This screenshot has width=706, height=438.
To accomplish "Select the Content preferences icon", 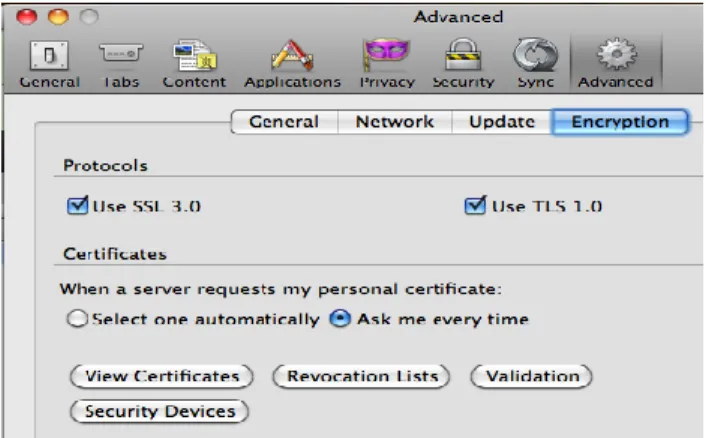I will tap(195, 55).
